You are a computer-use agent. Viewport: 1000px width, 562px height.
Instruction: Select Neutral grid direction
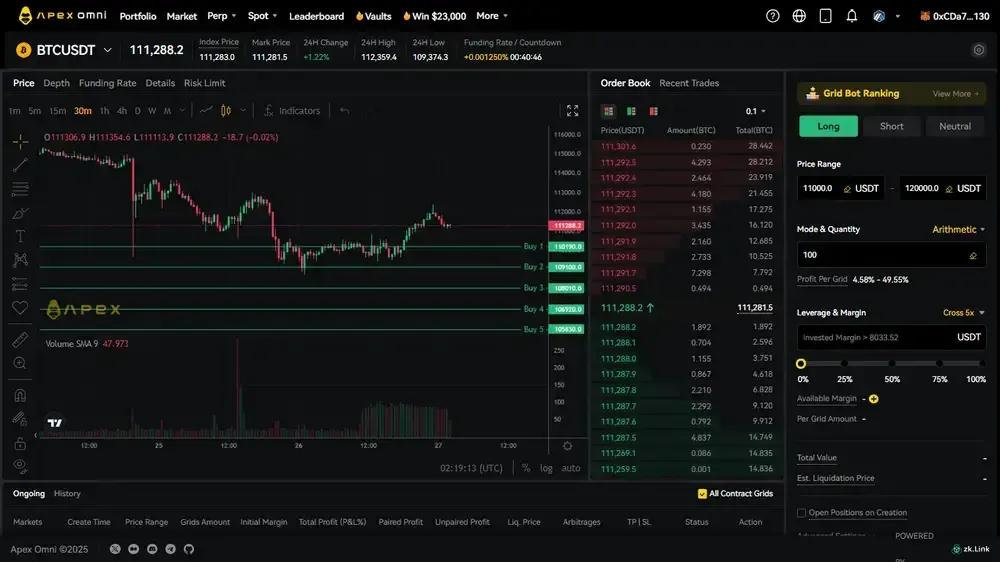coord(955,126)
